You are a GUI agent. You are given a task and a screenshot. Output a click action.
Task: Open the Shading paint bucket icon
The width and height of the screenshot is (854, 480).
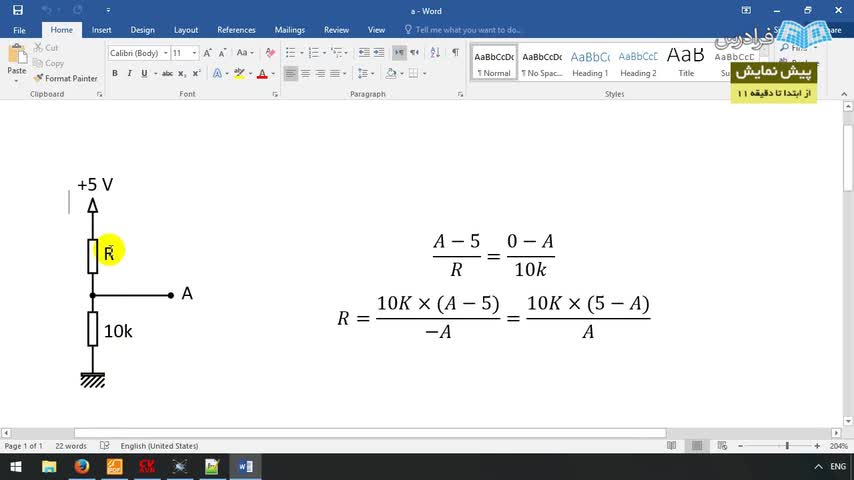tap(391, 73)
